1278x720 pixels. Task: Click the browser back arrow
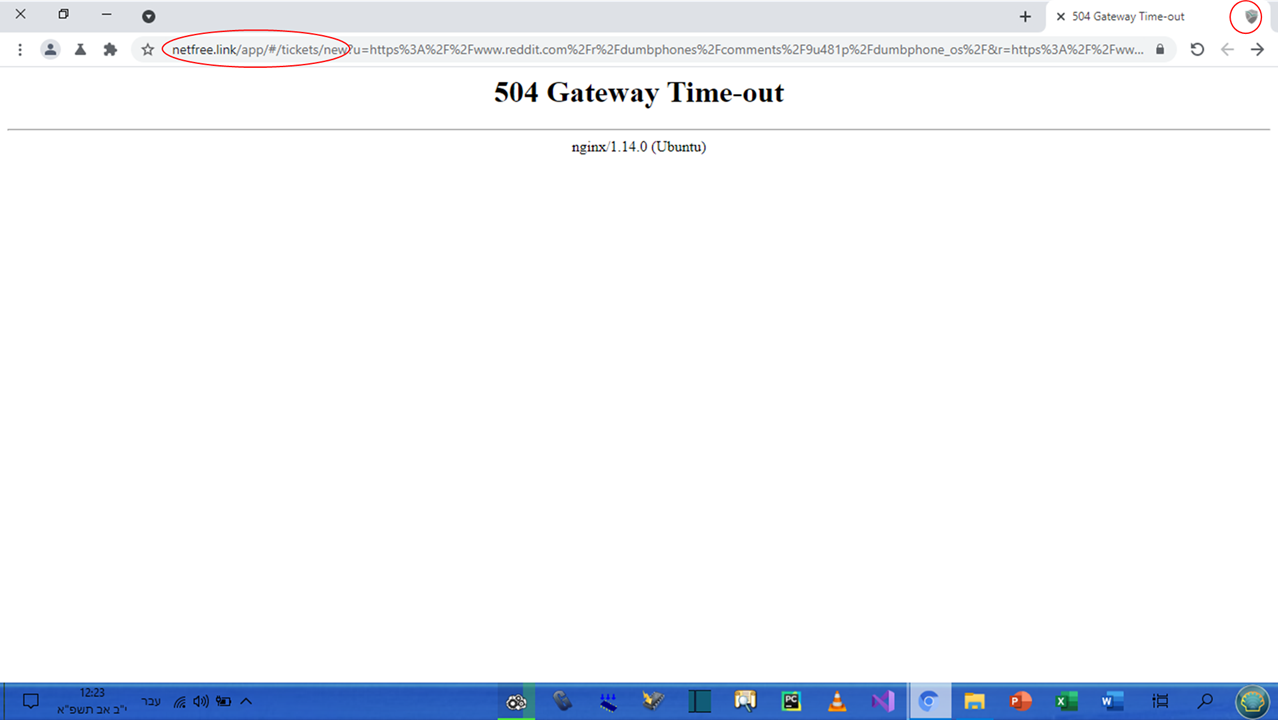pos(1227,49)
